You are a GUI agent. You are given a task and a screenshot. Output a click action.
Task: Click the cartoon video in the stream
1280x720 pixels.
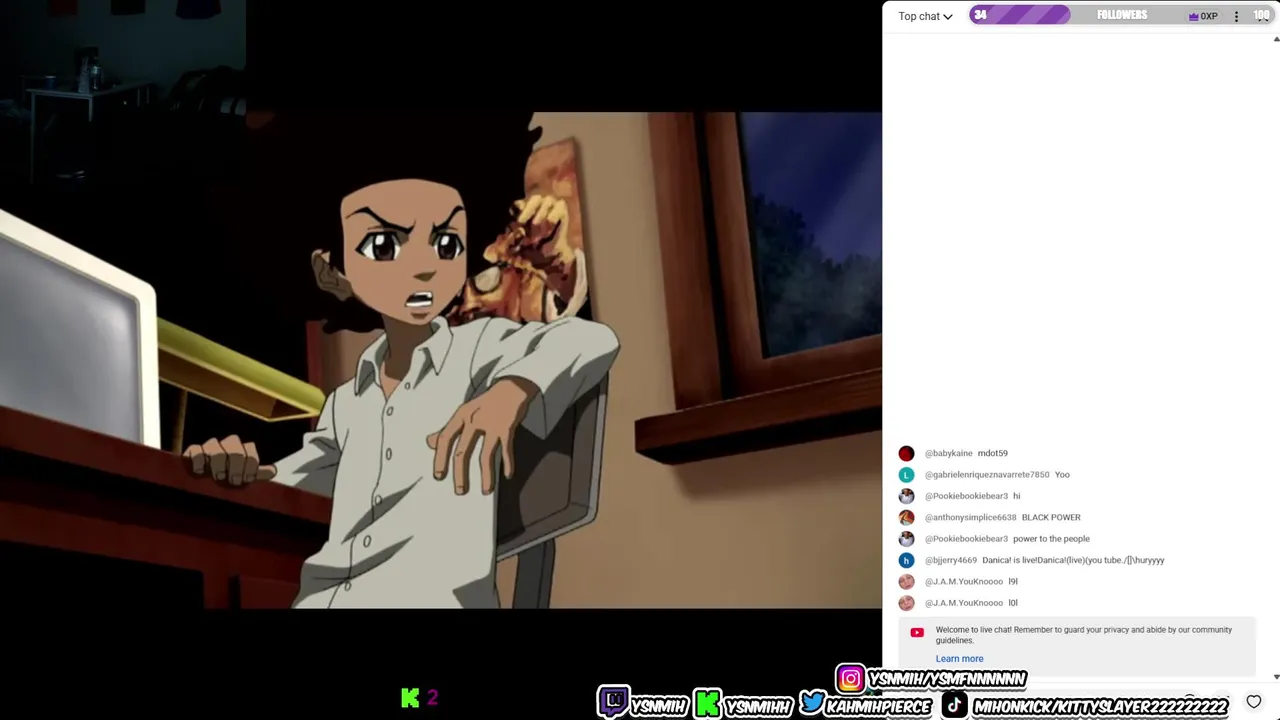click(441, 360)
